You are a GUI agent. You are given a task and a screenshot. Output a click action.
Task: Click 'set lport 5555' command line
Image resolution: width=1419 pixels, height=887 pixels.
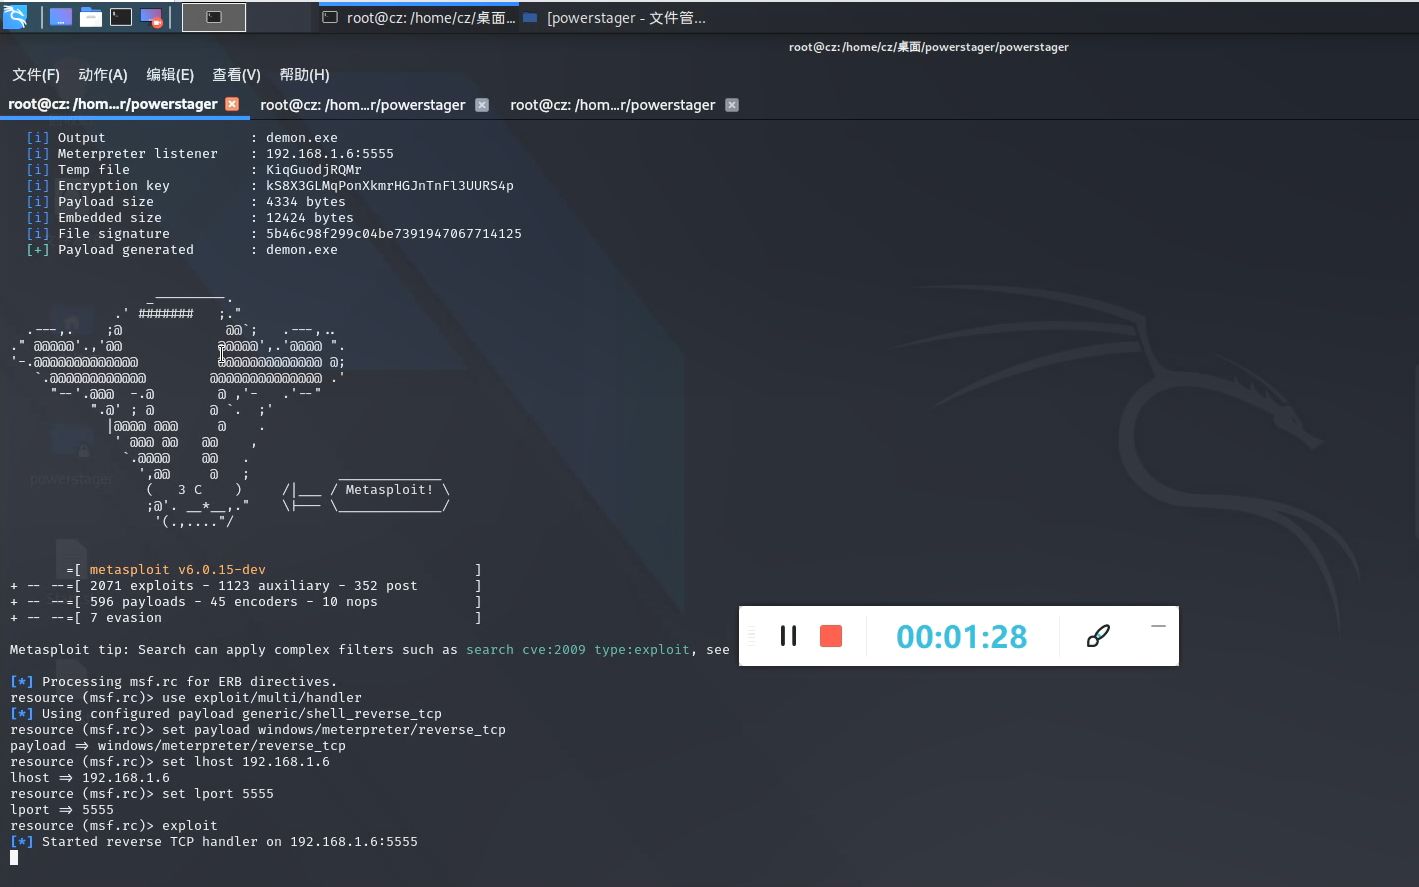coord(142,794)
